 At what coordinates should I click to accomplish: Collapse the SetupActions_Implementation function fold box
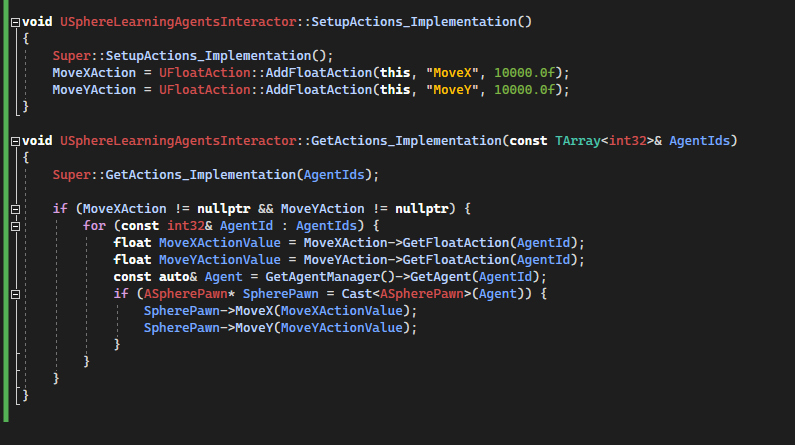click(15, 22)
